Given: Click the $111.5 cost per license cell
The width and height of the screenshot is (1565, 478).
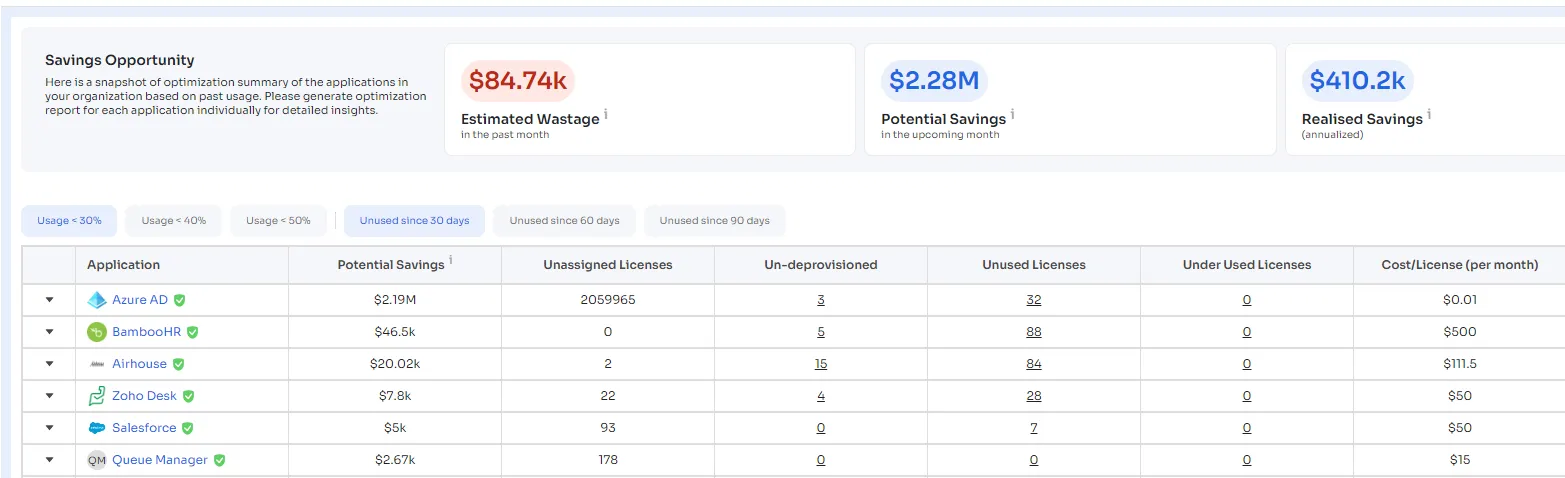Looking at the screenshot, I should click(x=1460, y=364).
